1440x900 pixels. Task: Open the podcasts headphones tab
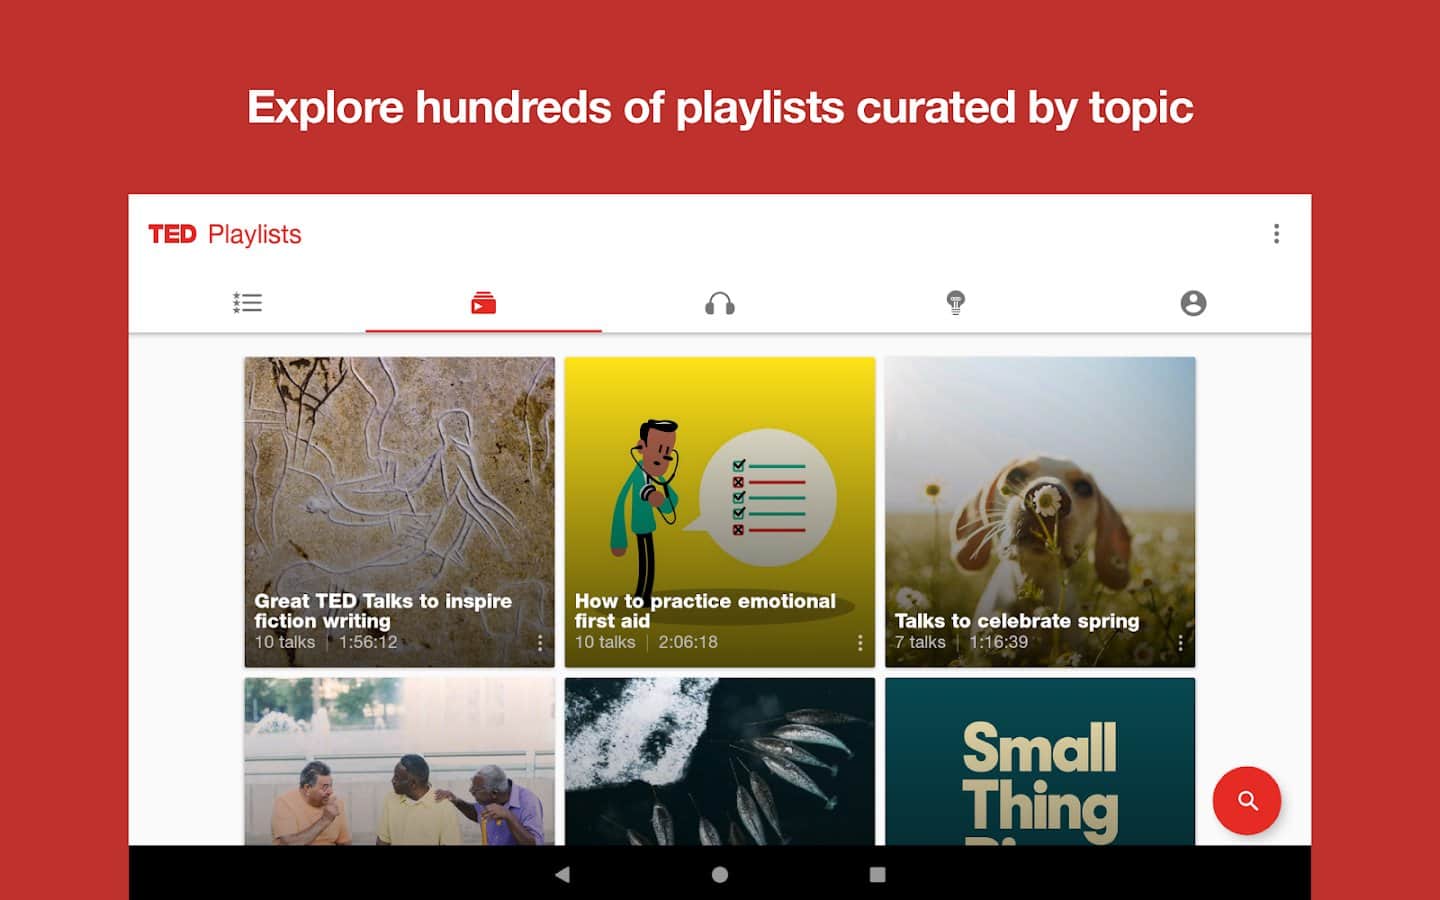point(719,303)
